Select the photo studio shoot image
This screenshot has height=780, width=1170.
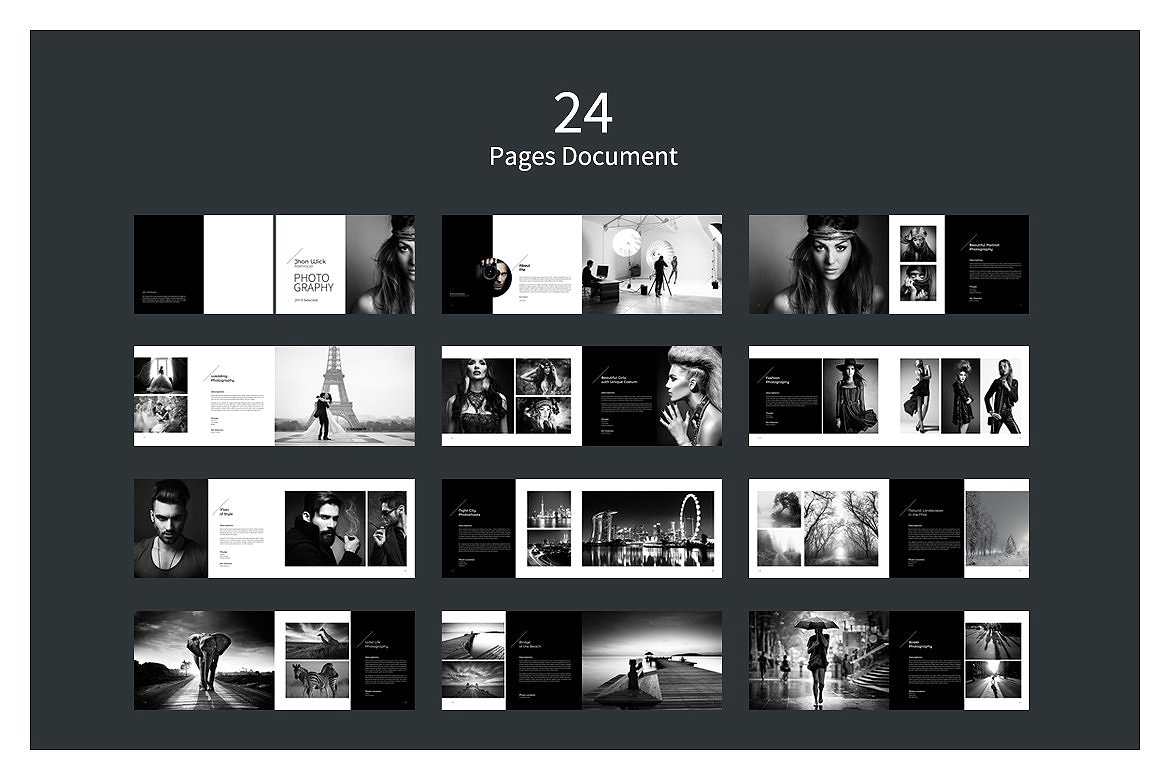coord(651,264)
